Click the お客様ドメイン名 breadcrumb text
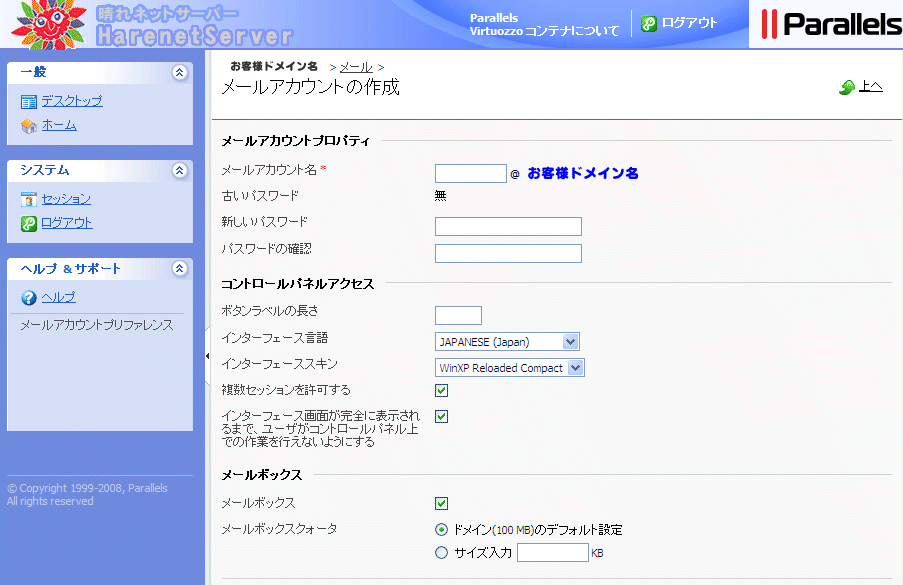Viewport: 903px width, 585px height. click(x=274, y=66)
